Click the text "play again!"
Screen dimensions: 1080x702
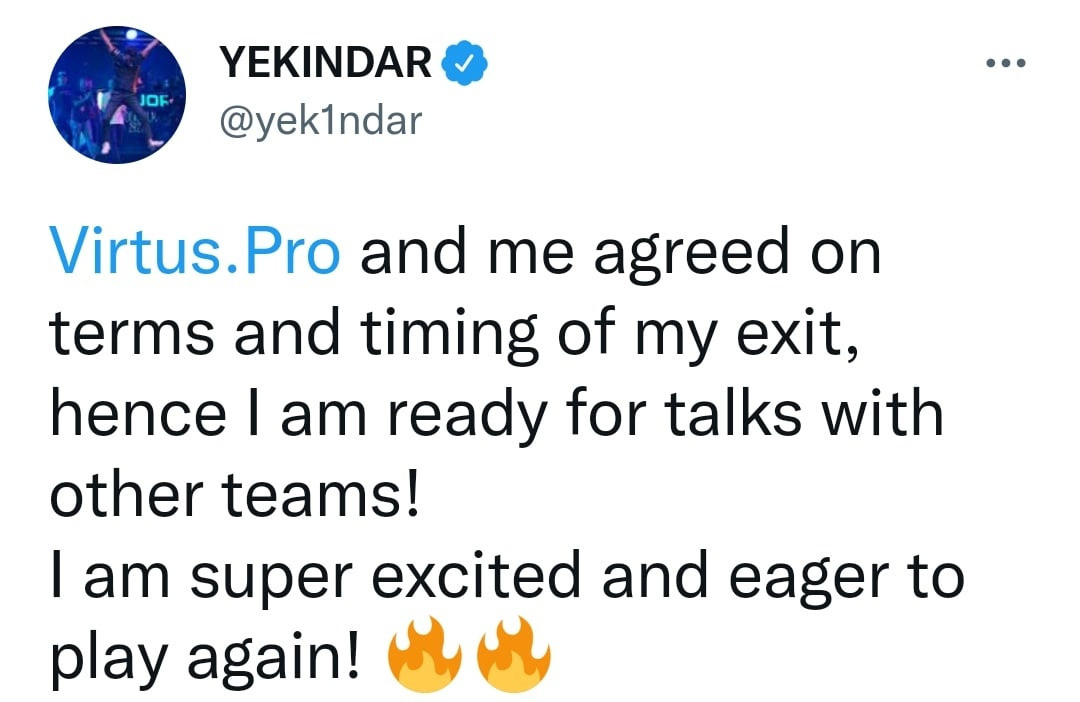205,655
